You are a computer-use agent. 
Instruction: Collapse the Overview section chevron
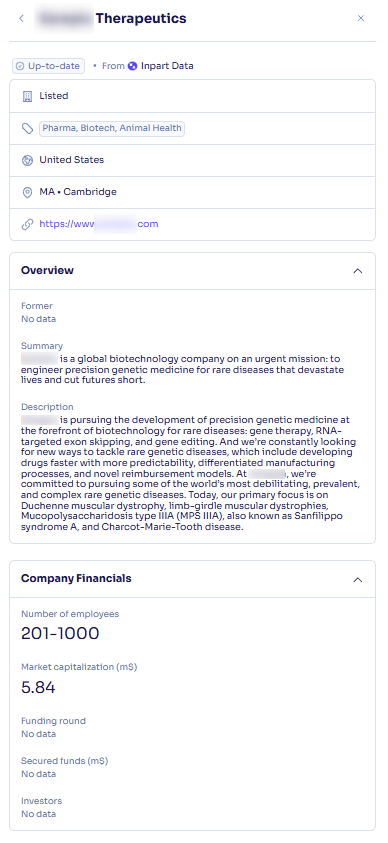tap(357, 271)
